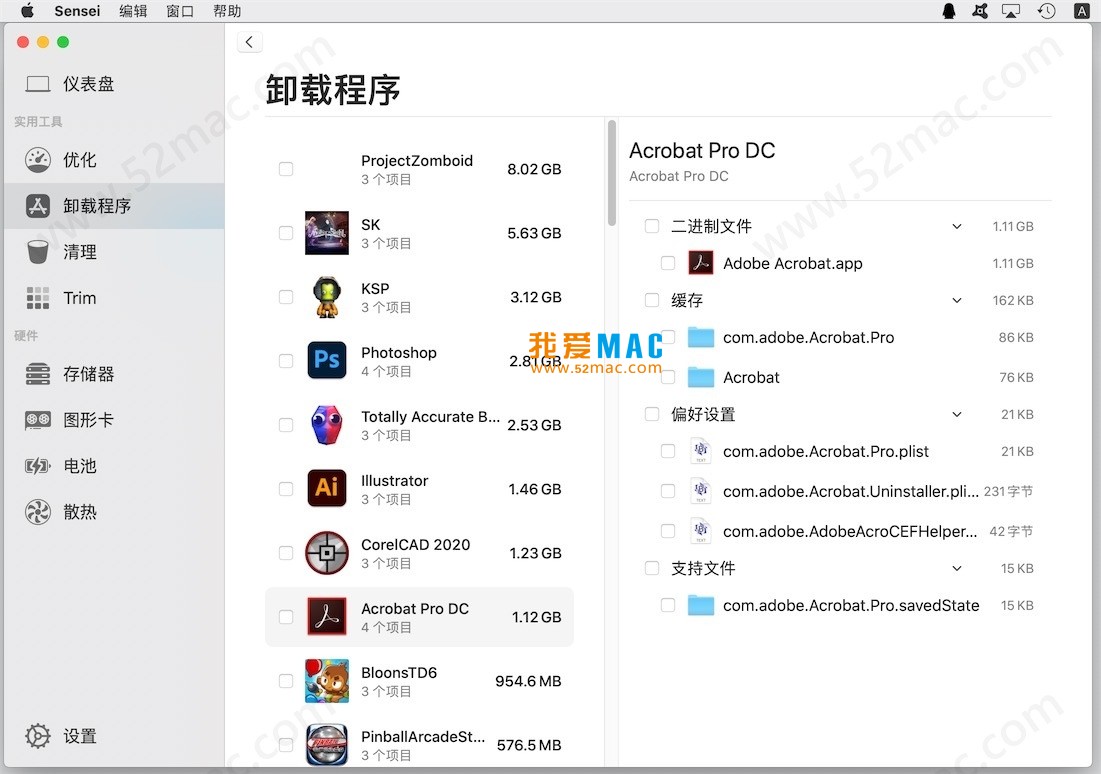Select the Totally Accurate B... row label
This screenshot has width=1101, height=774.
pos(430,416)
